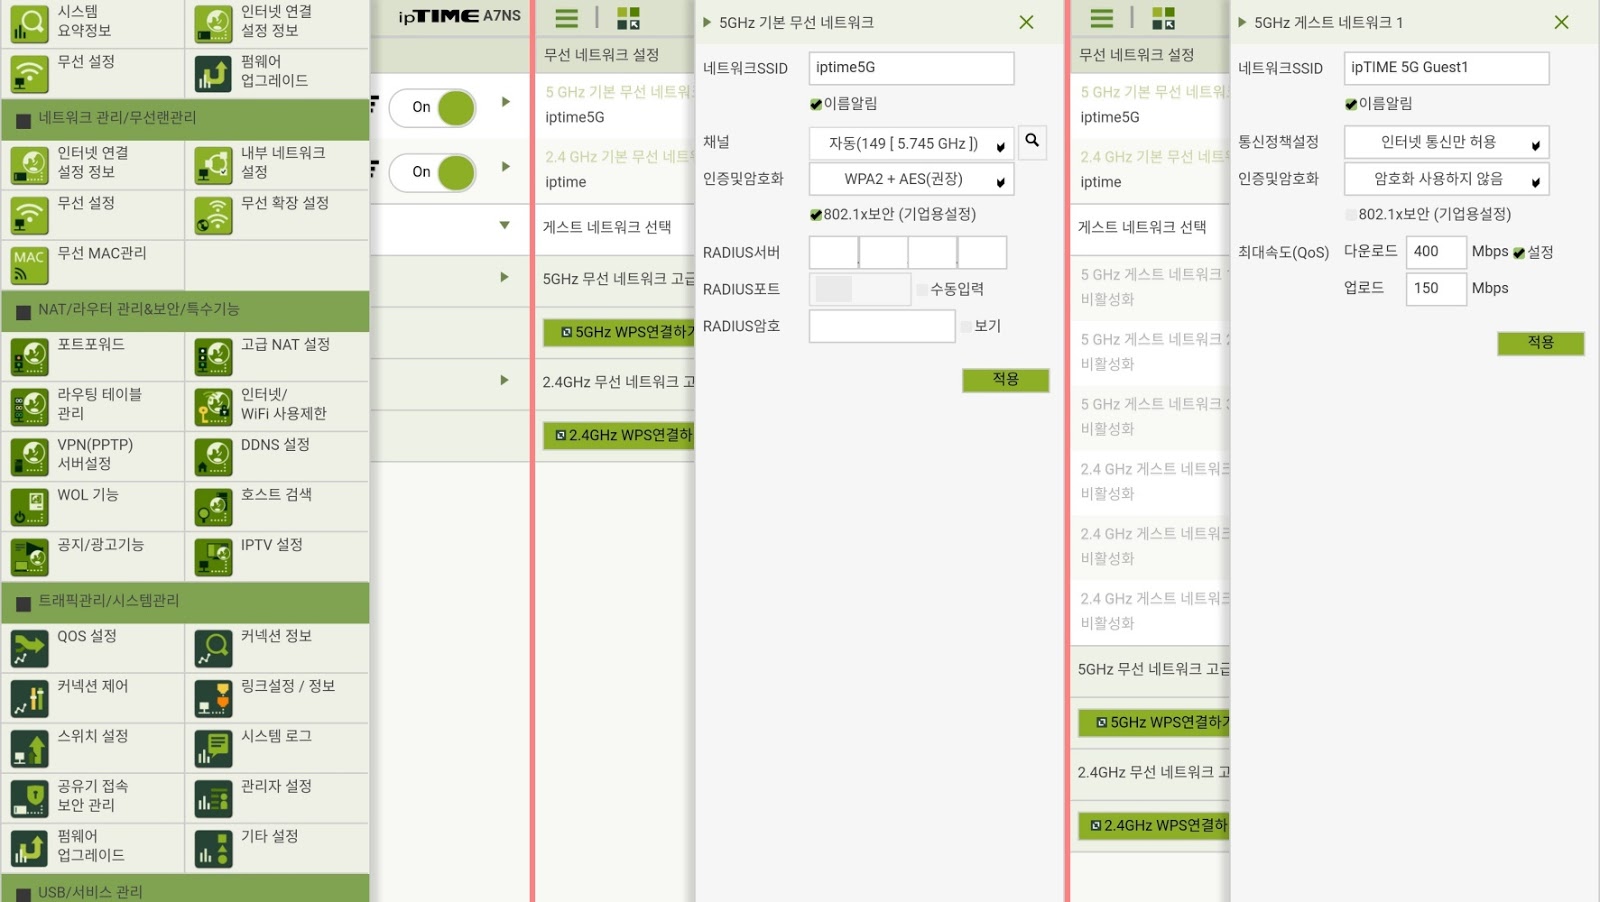
Task: Expand the arrow beside first On switch
Action: [506, 102]
